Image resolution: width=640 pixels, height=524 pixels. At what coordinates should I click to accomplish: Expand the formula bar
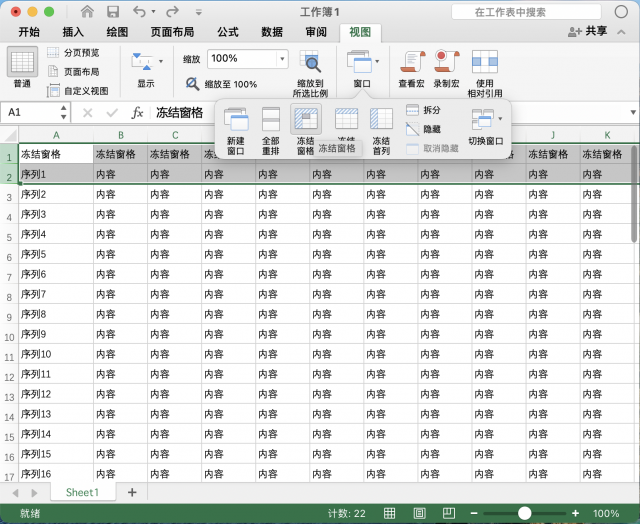point(633,112)
